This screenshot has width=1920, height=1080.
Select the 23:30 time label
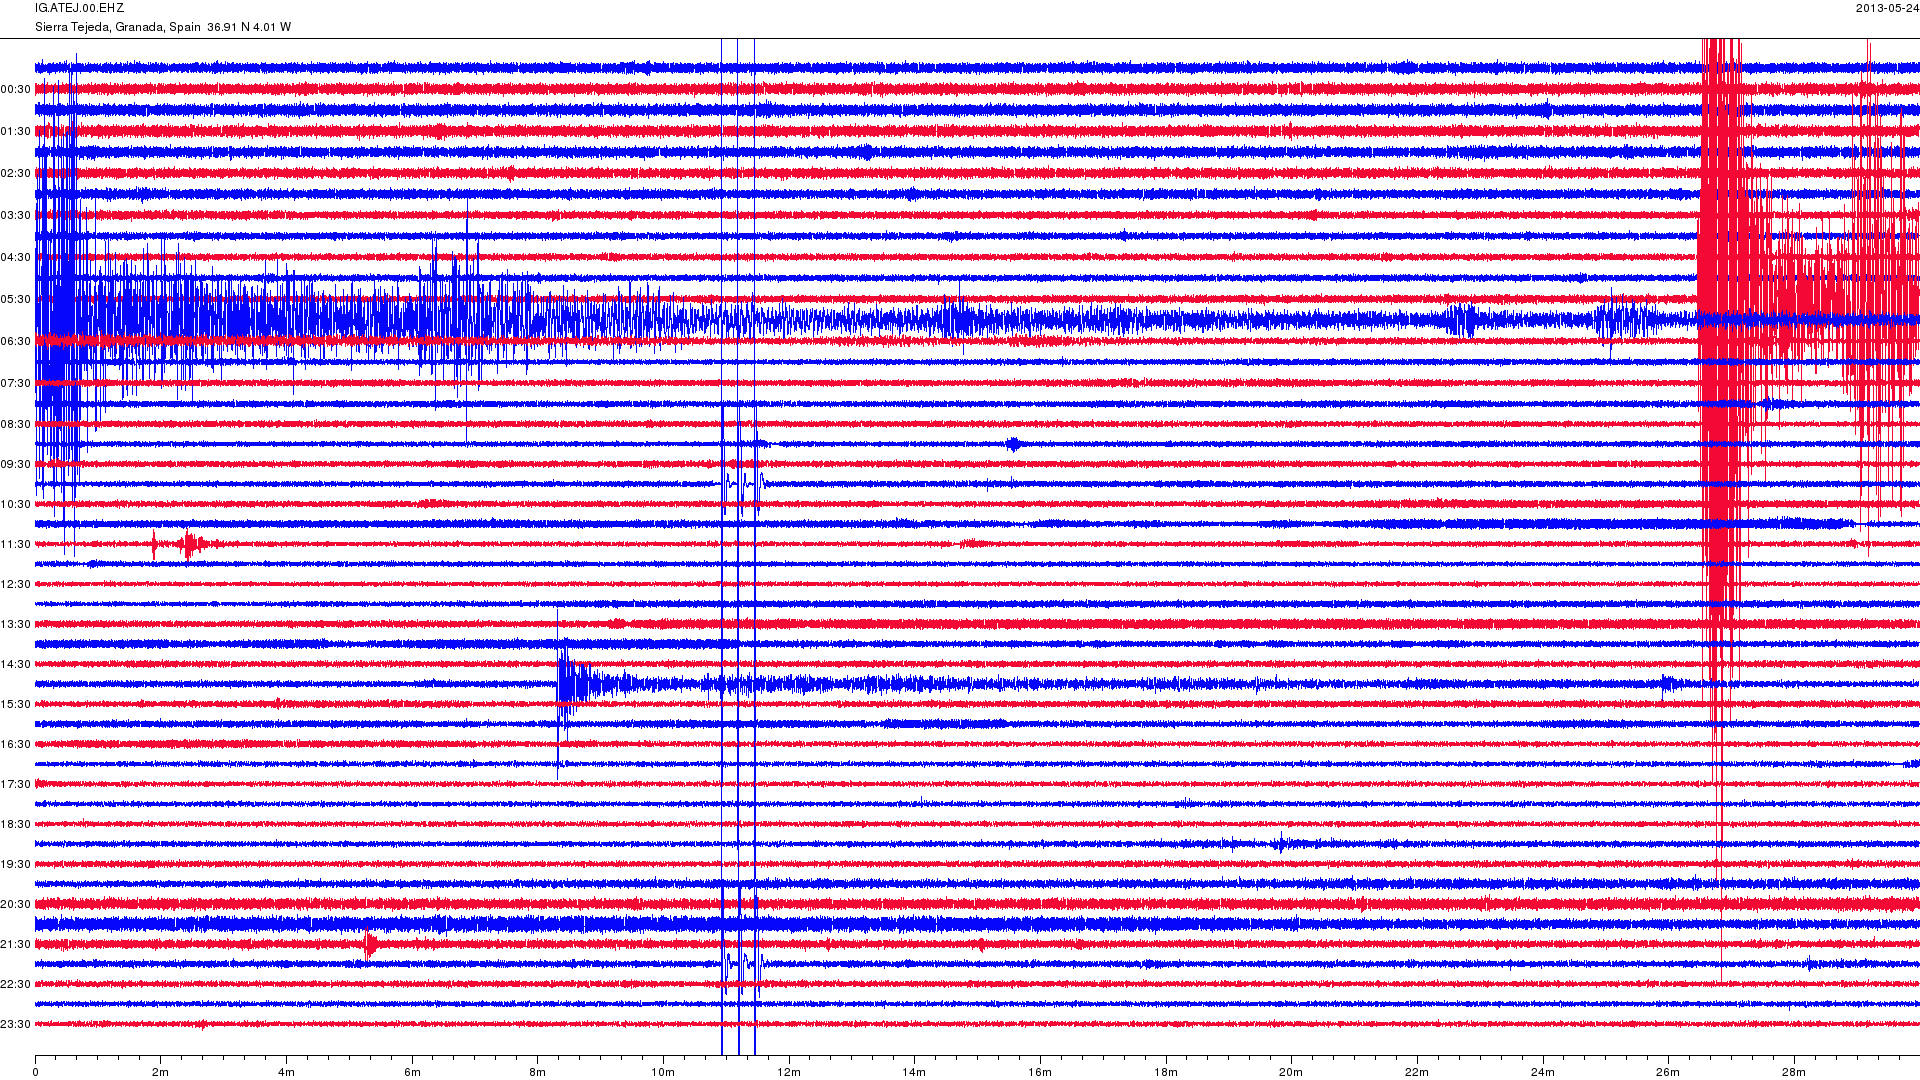(16, 1025)
